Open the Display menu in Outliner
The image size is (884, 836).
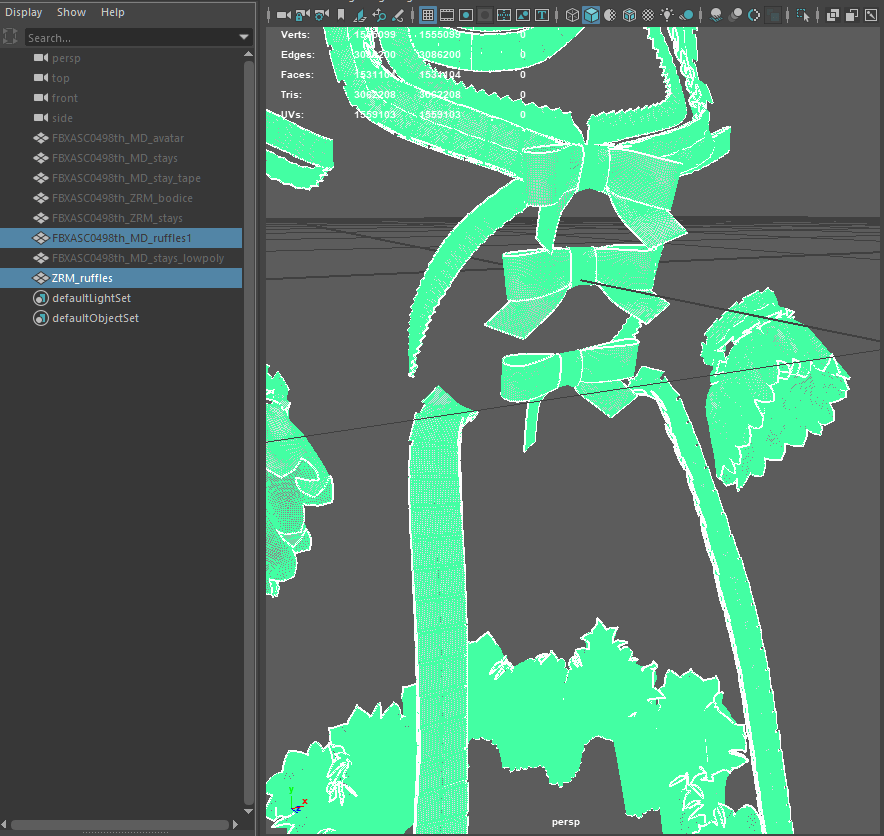(23, 12)
